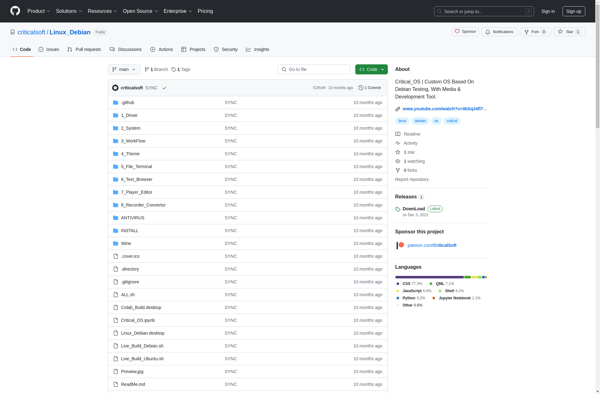Click the folder icon beside 1_Driver
This screenshot has height=394, width=600.
[116, 115]
